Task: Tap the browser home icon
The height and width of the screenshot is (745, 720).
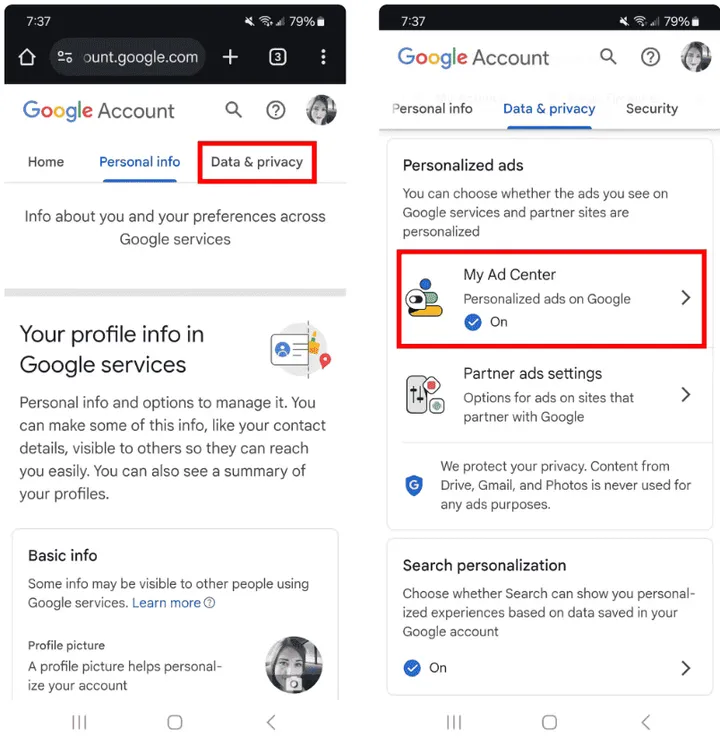Action: coord(27,57)
